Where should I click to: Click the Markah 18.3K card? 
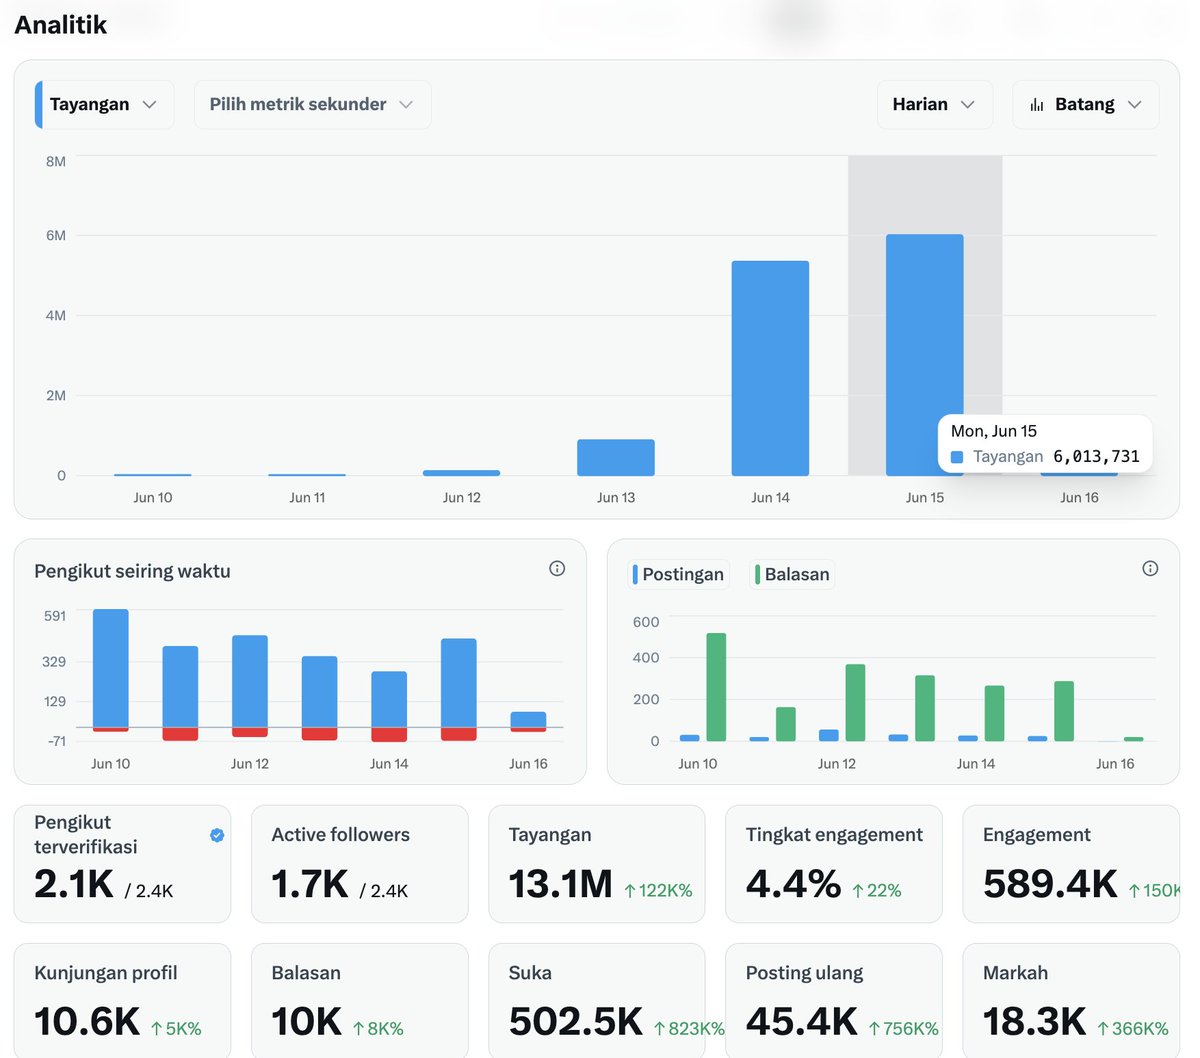[1071, 1000]
